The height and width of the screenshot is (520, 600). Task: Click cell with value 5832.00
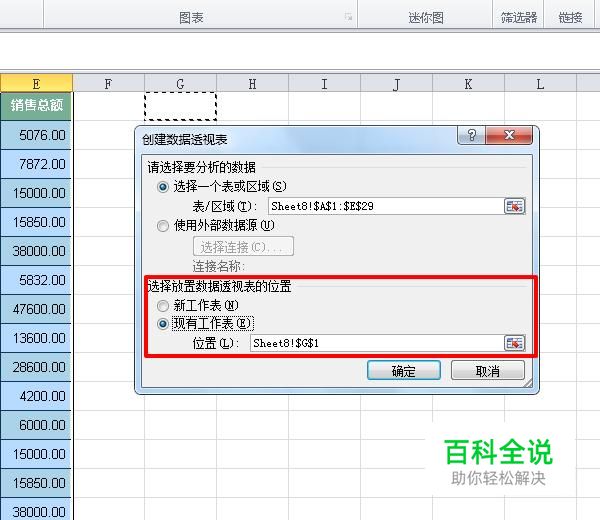tap(36, 280)
